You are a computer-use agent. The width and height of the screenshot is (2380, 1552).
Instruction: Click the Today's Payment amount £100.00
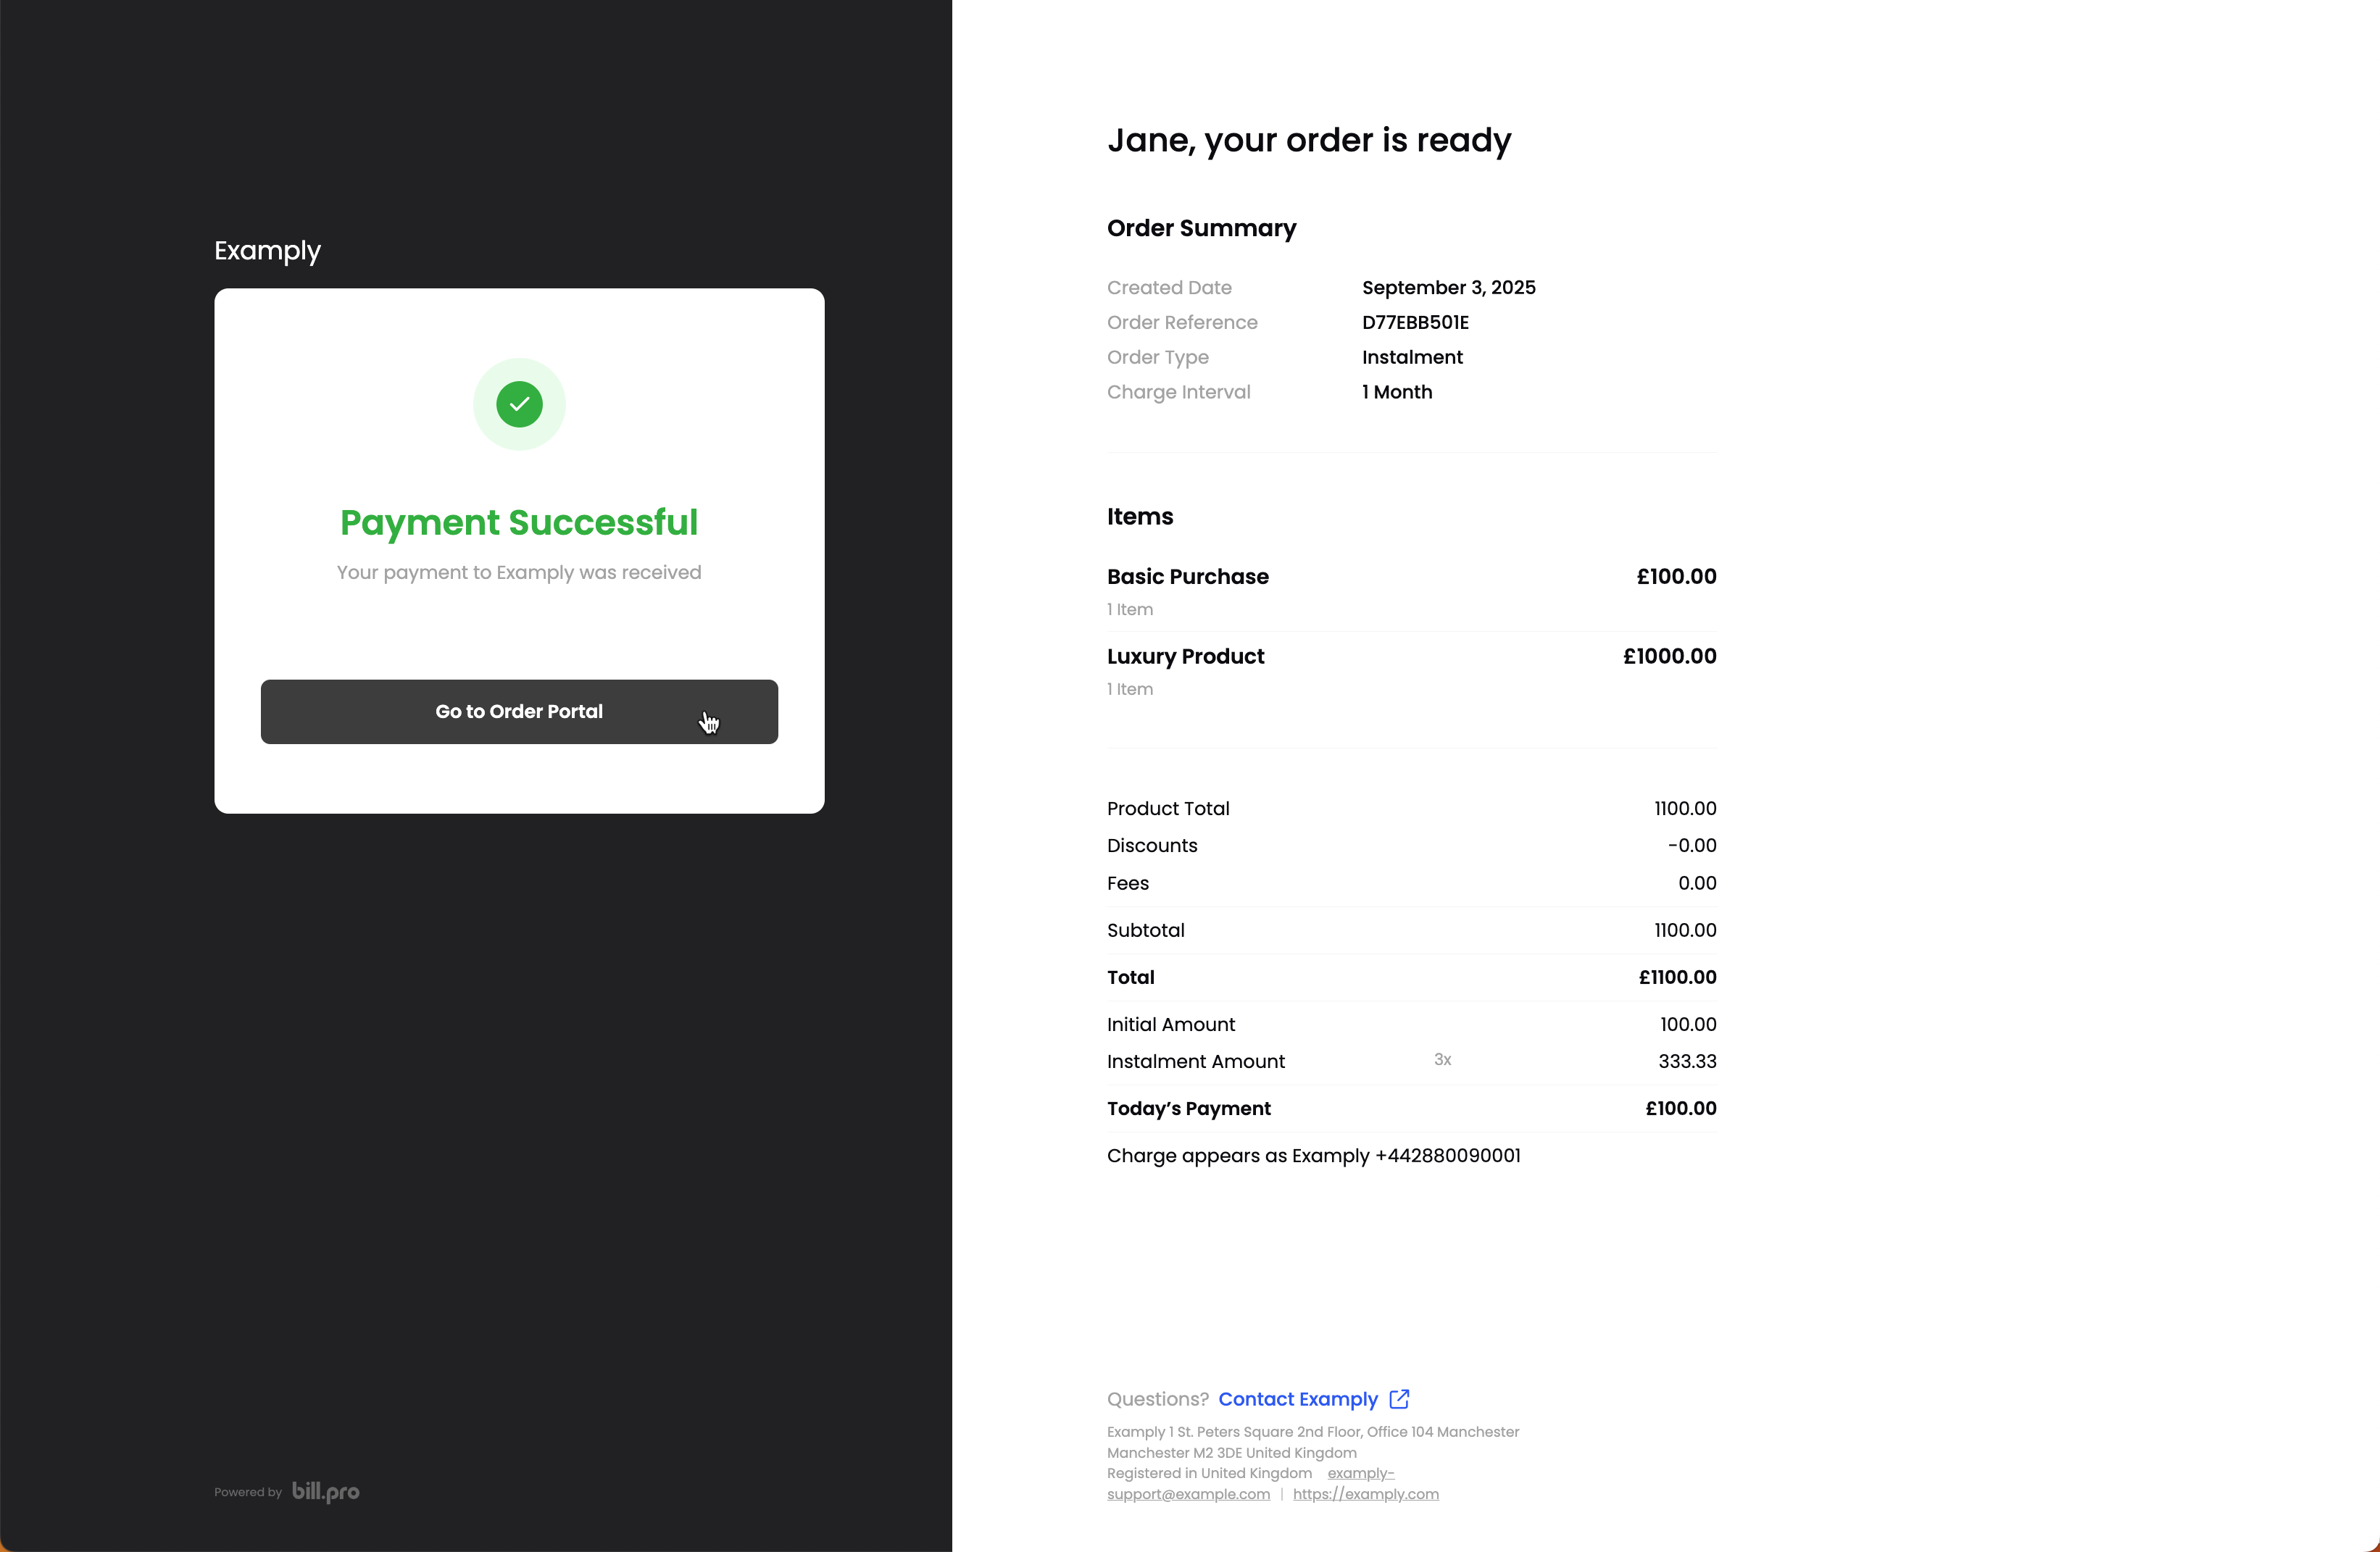click(x=1679, y=1108)
